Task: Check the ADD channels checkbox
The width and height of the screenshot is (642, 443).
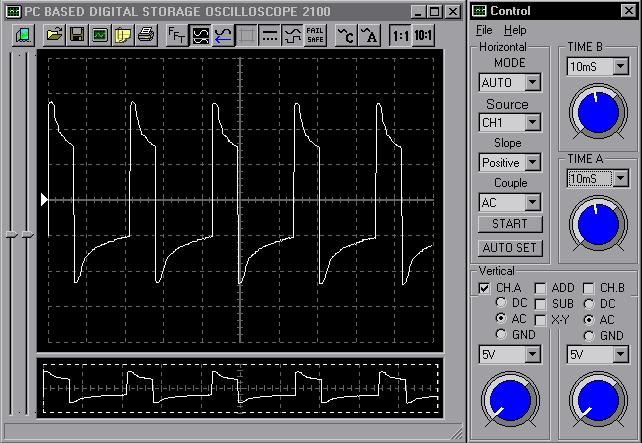Action: (541, 288)
